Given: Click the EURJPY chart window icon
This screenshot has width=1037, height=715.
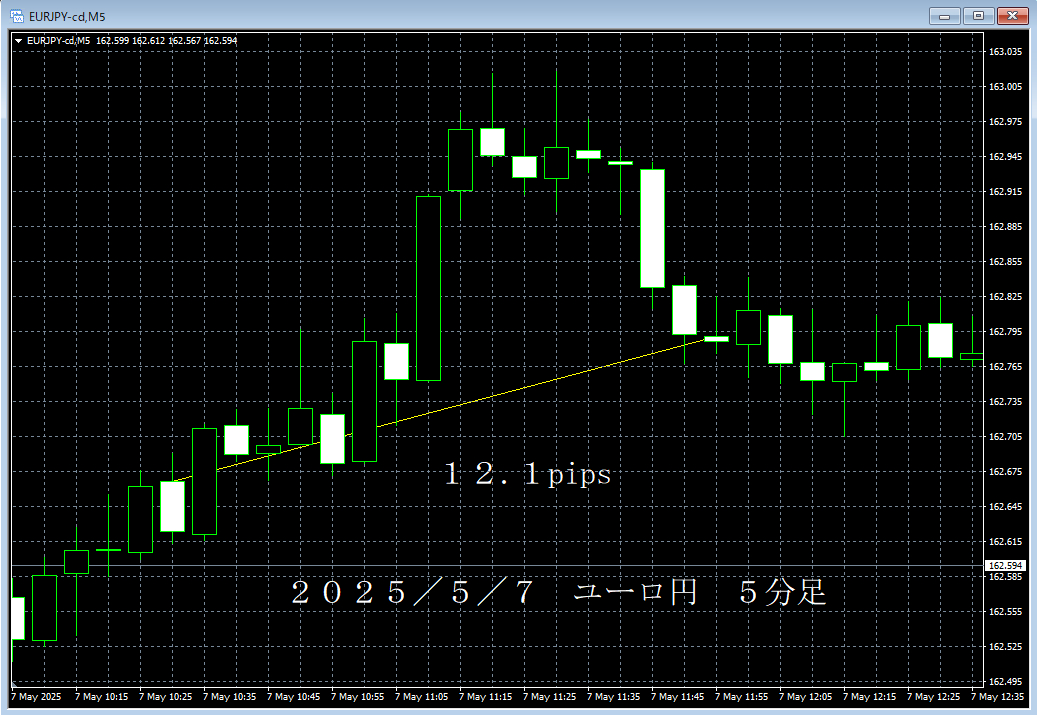Looking at the screenshot, I should [17, 16].
